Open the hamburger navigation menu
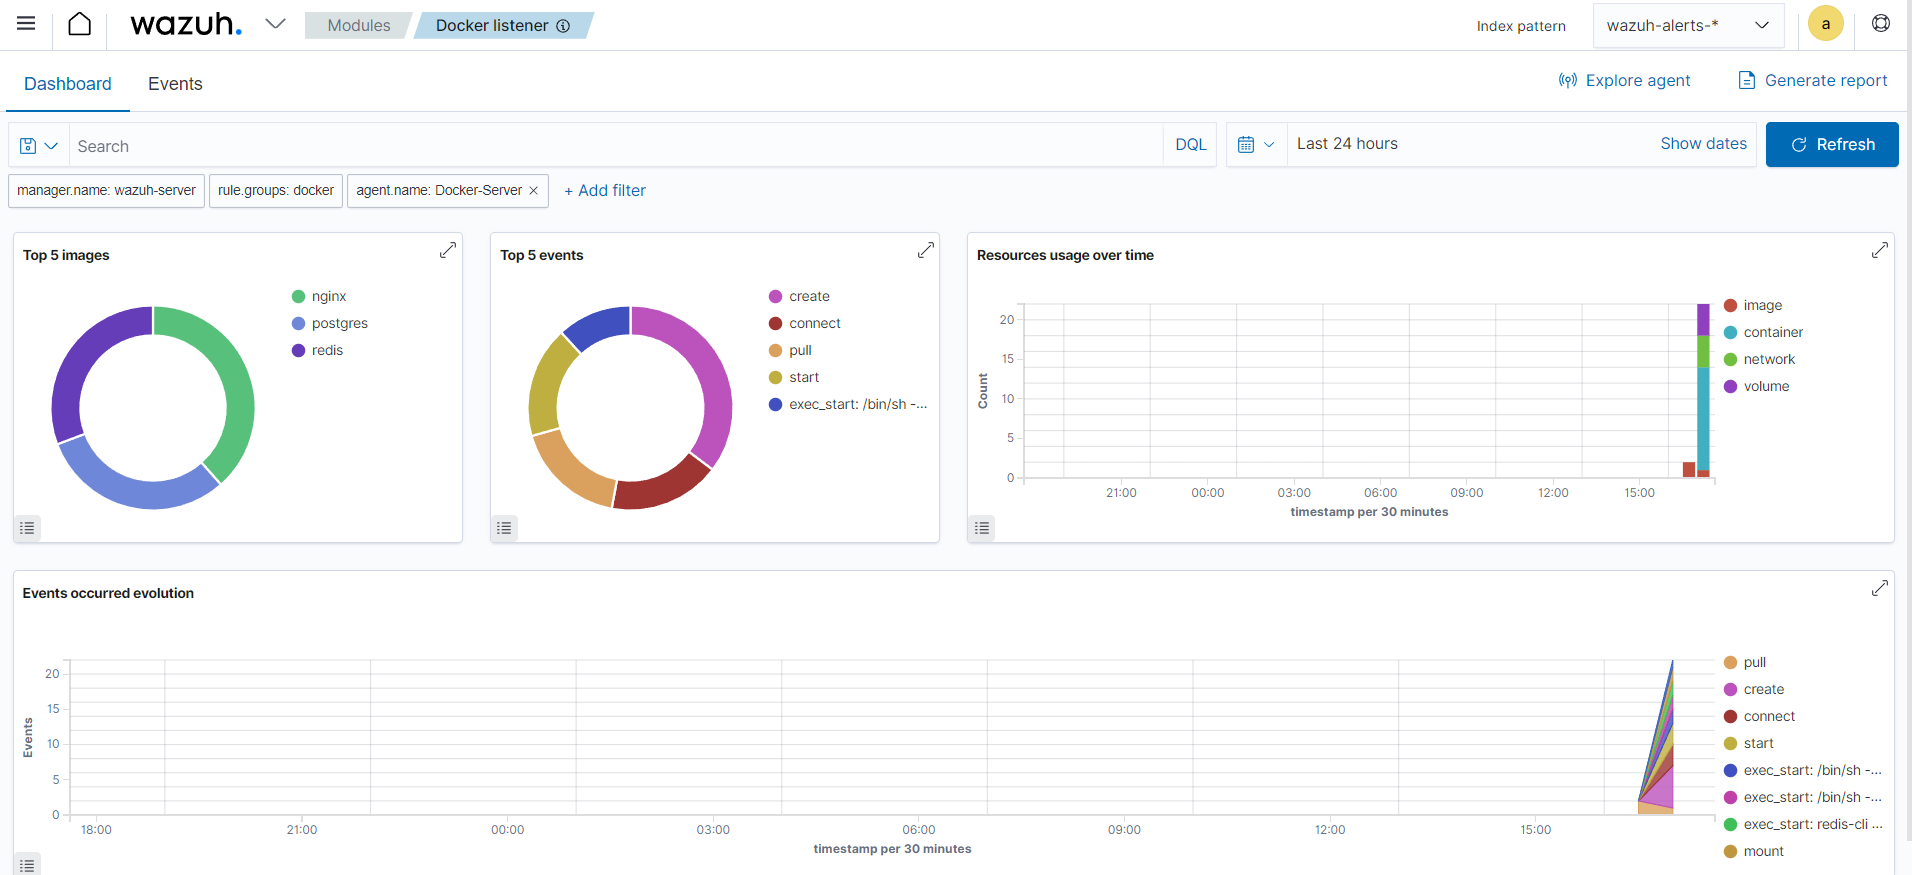 (x=26, y=24)
